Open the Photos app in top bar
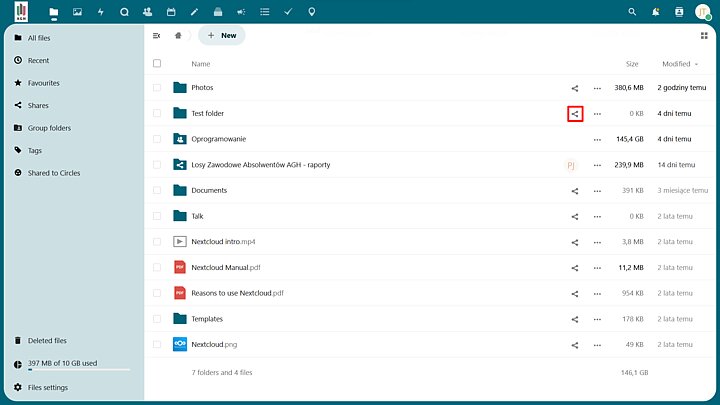 77,12
